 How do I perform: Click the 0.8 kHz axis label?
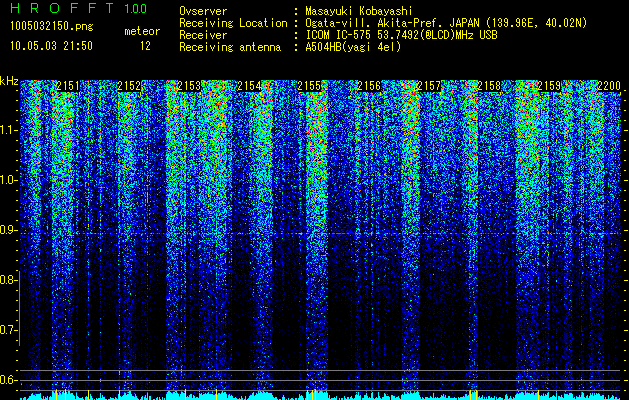pyautogui.click(x=7, y=280)
